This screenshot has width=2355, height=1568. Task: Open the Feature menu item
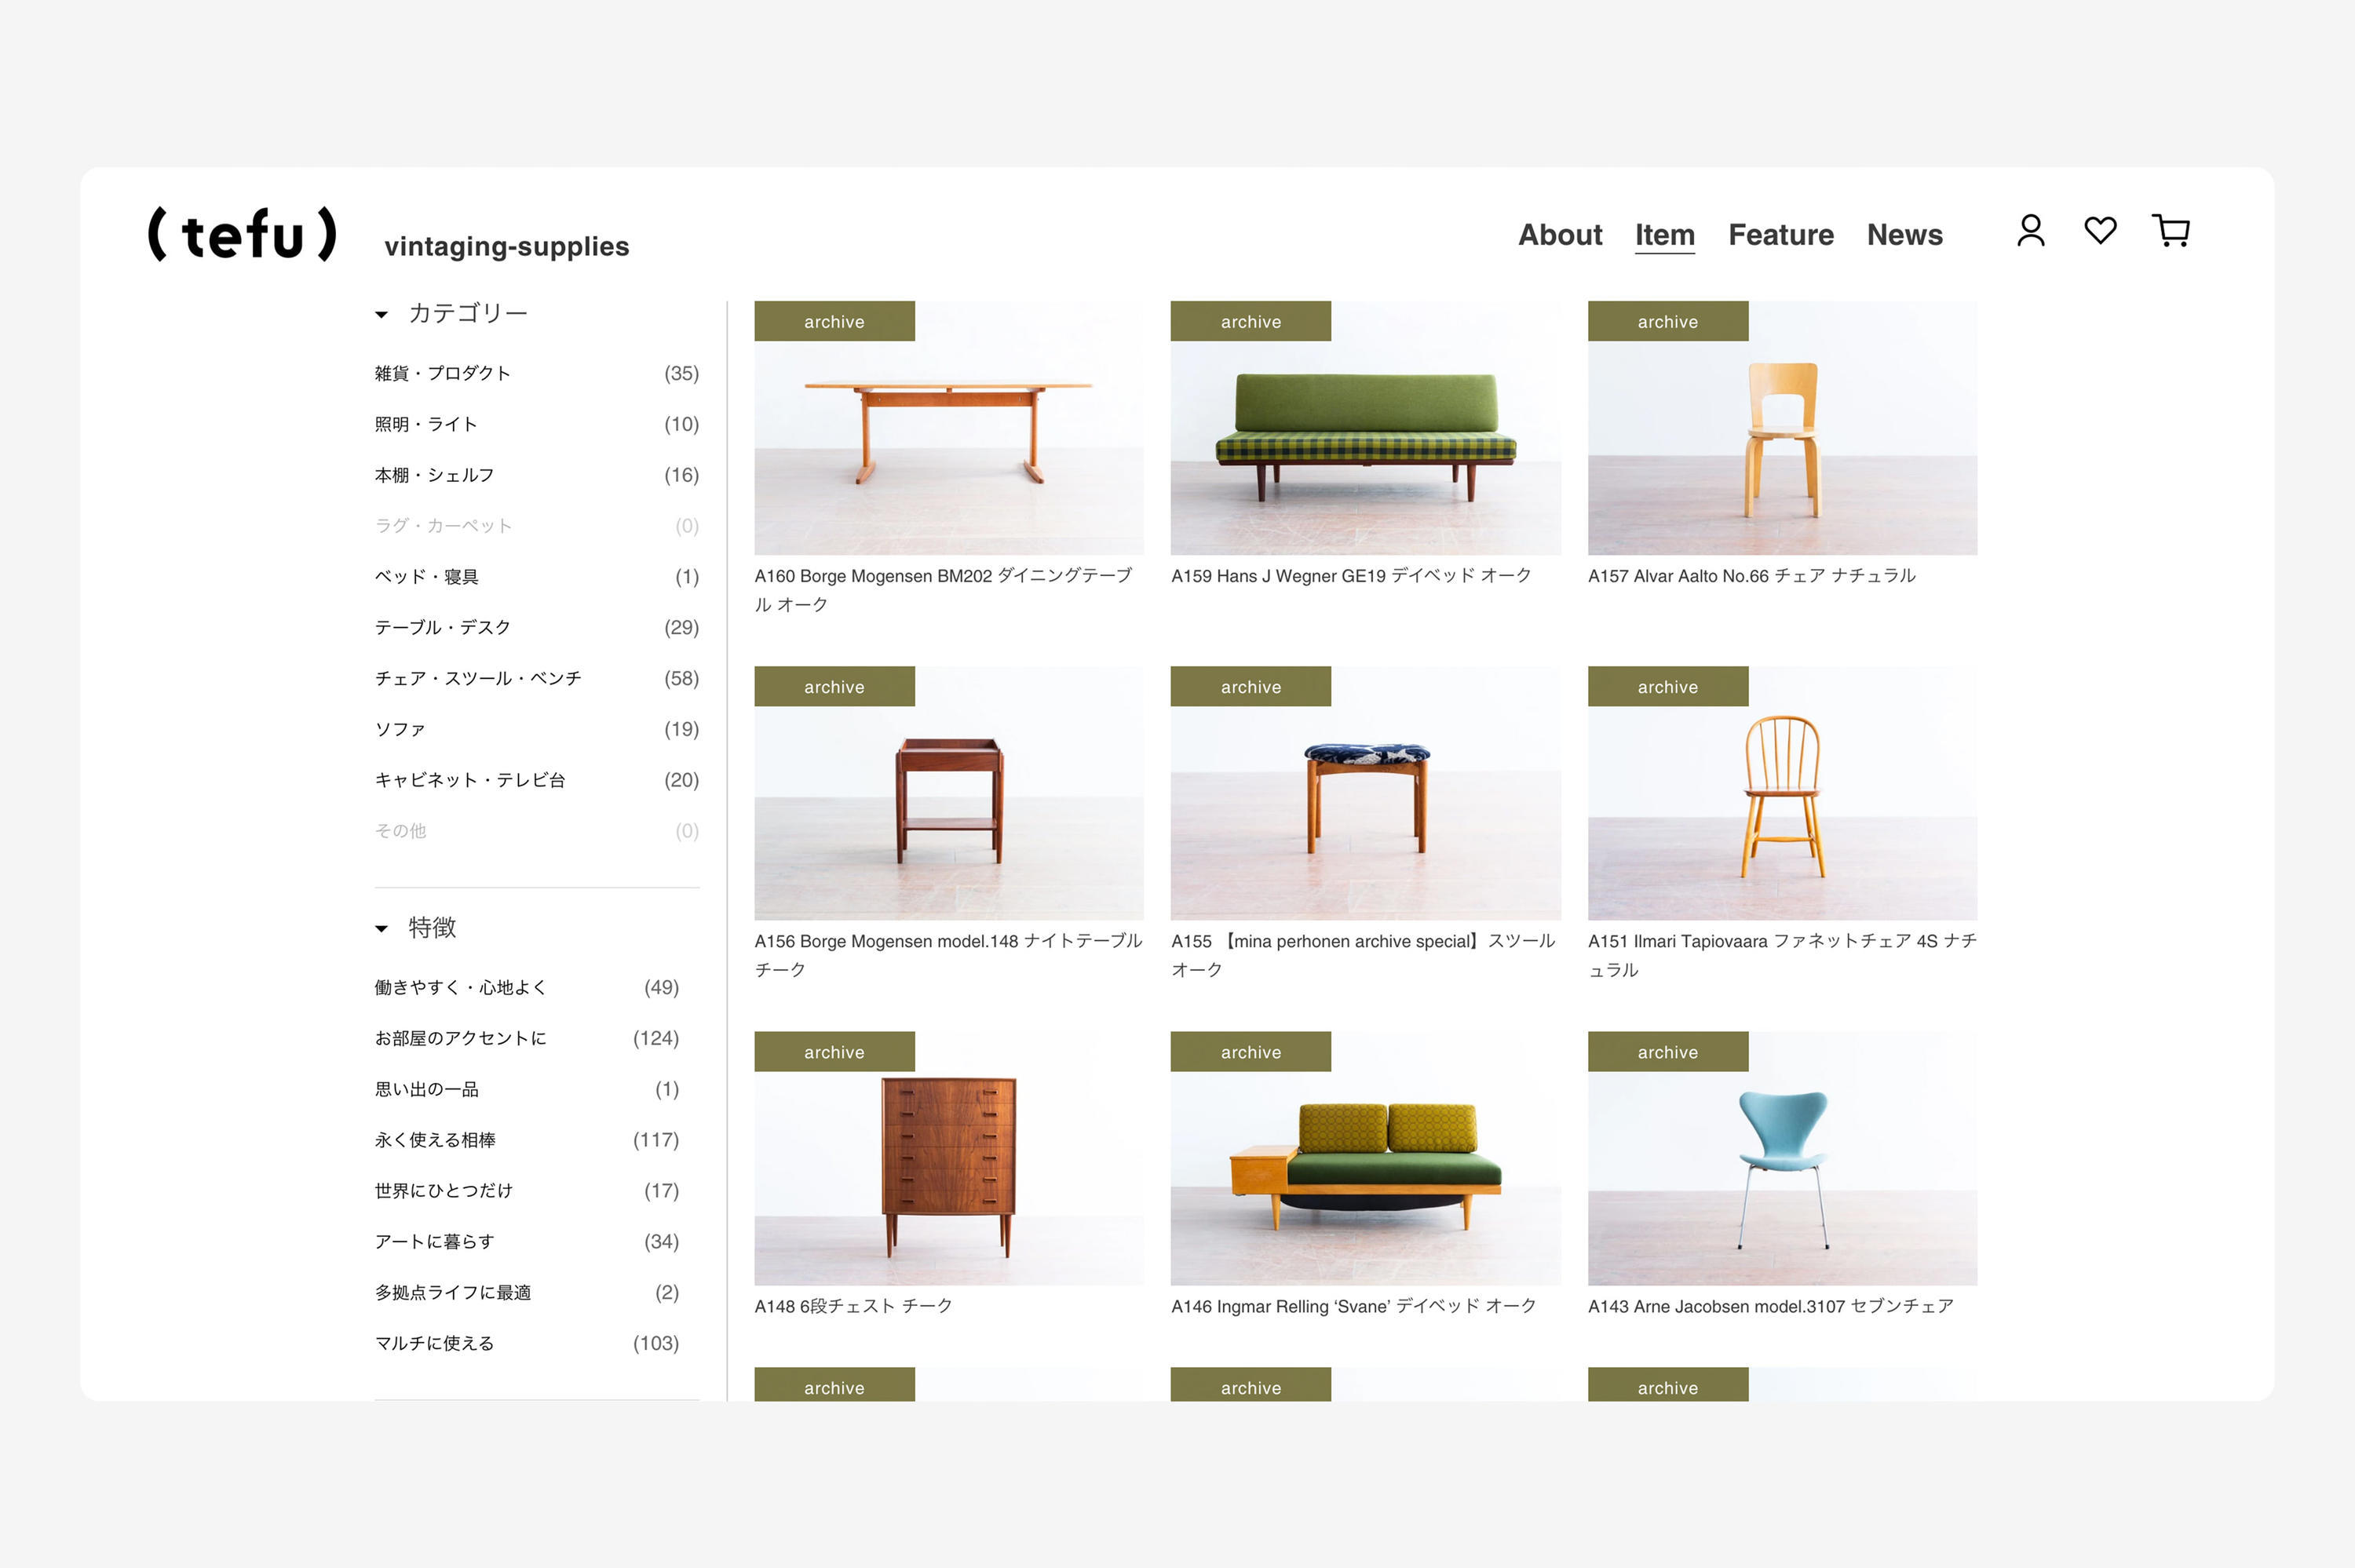(x=1781, y=235)
